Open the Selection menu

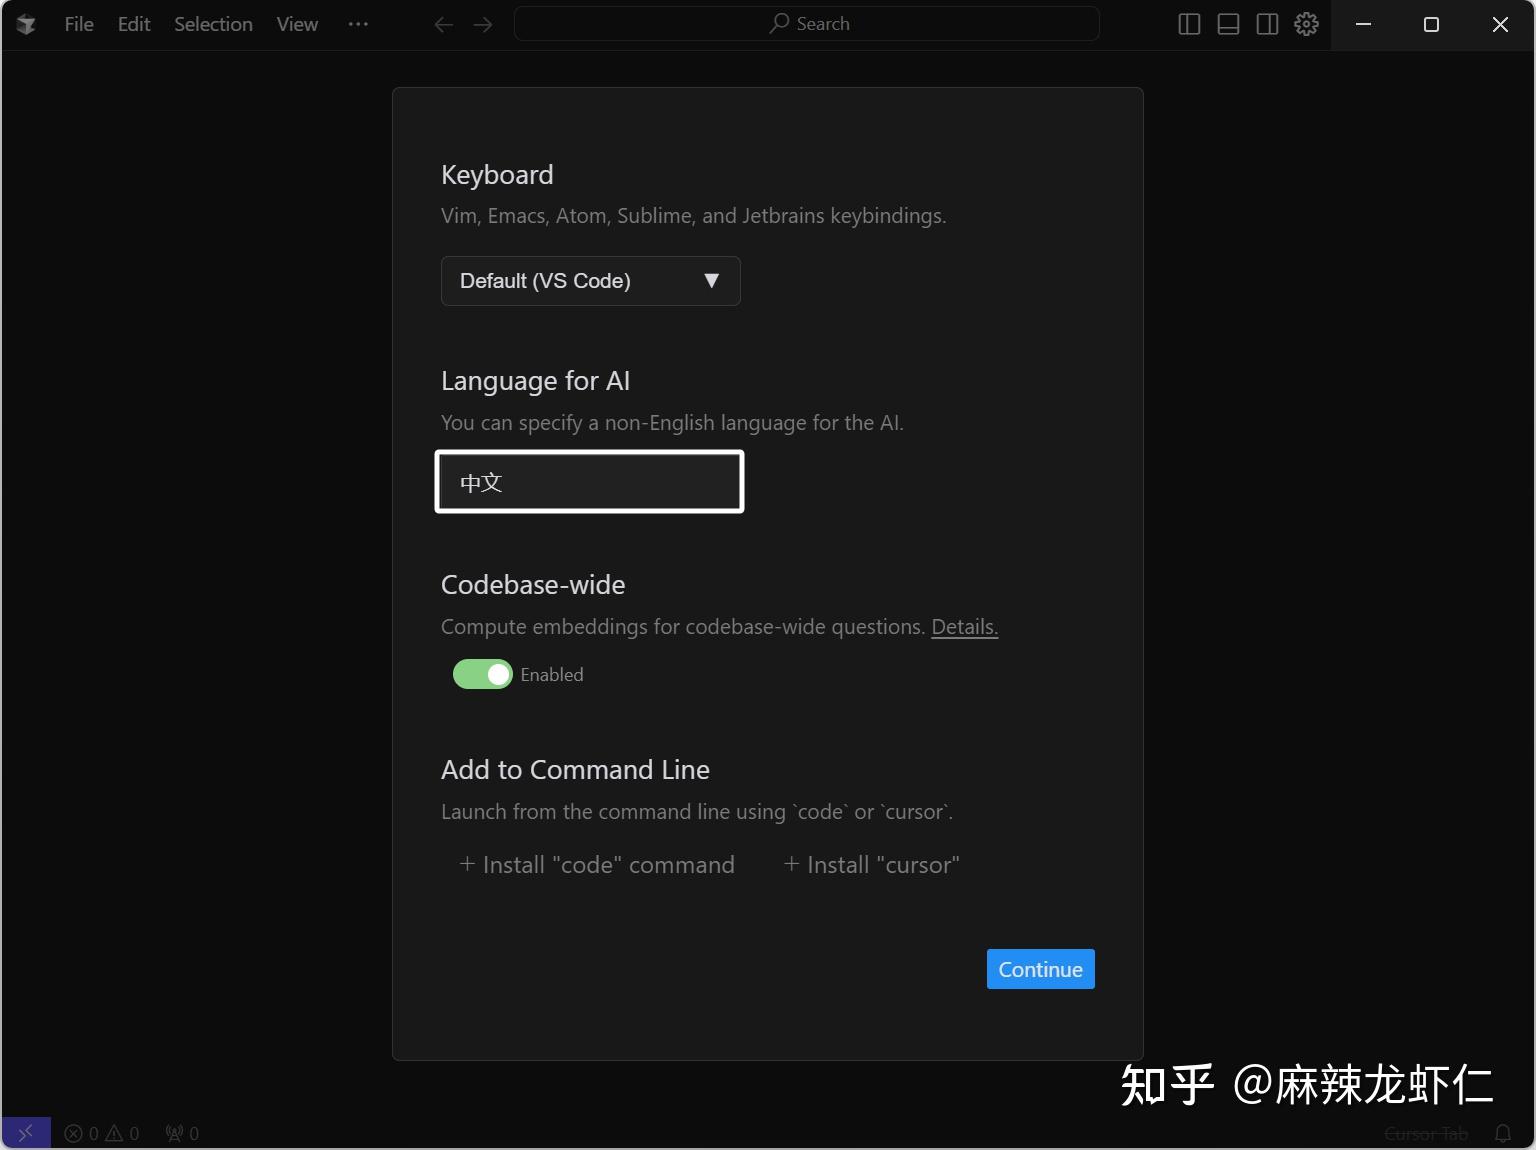click(x=212, y=24)
